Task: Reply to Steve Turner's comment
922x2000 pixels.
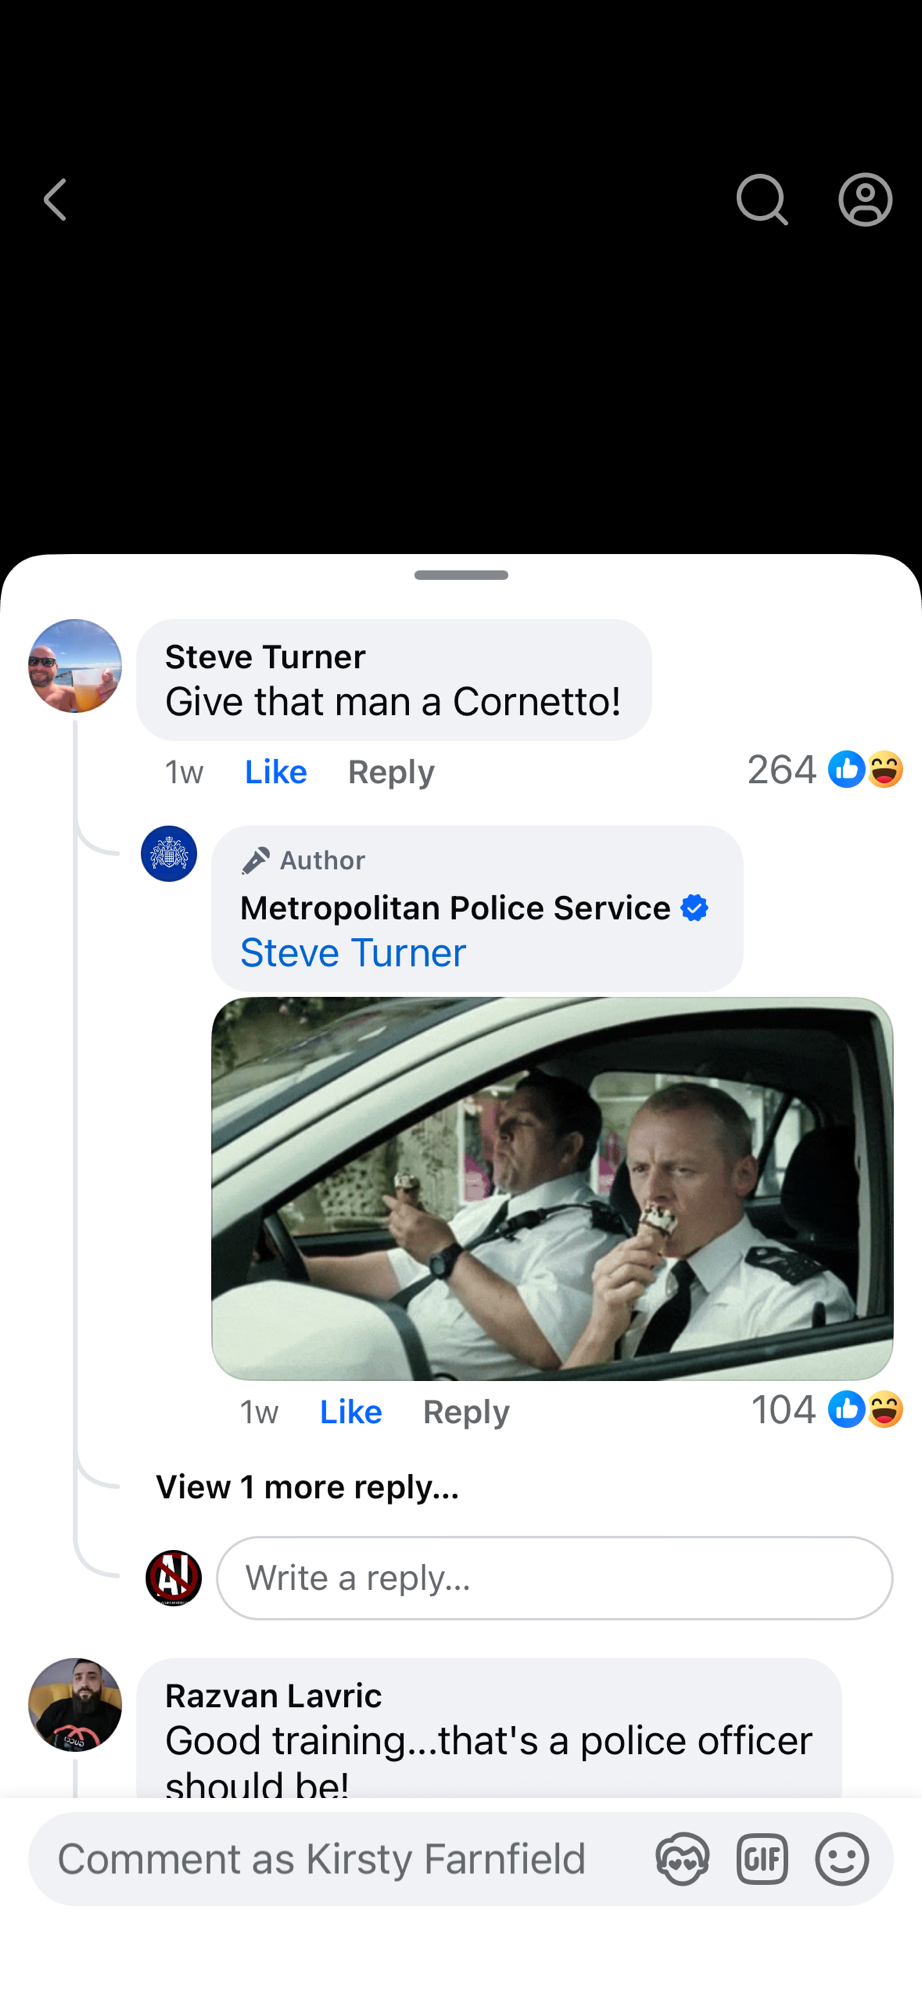Action: click(391, 772)
